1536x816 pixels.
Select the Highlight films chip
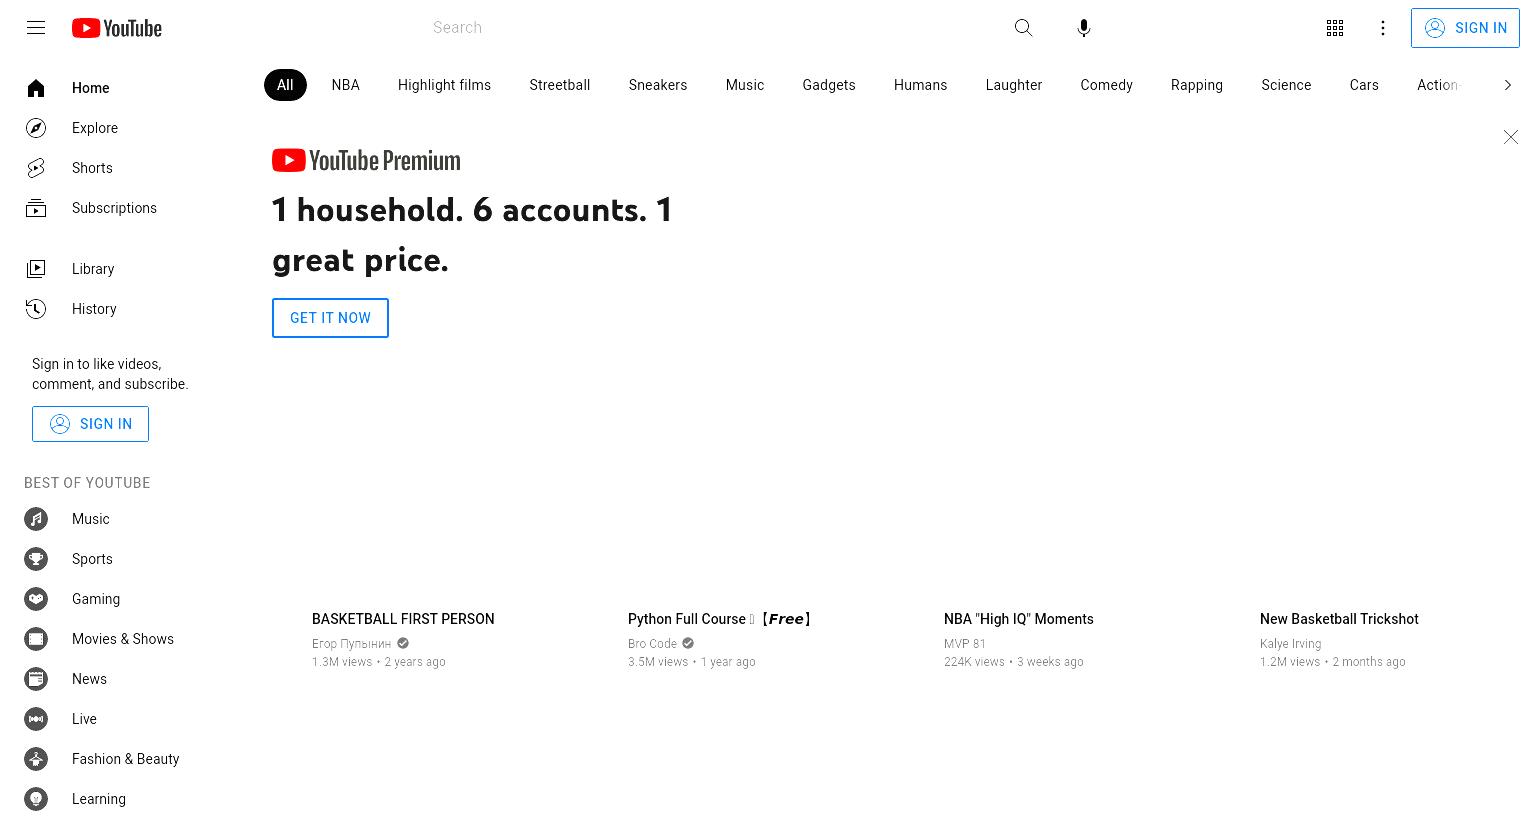[444, 85]
